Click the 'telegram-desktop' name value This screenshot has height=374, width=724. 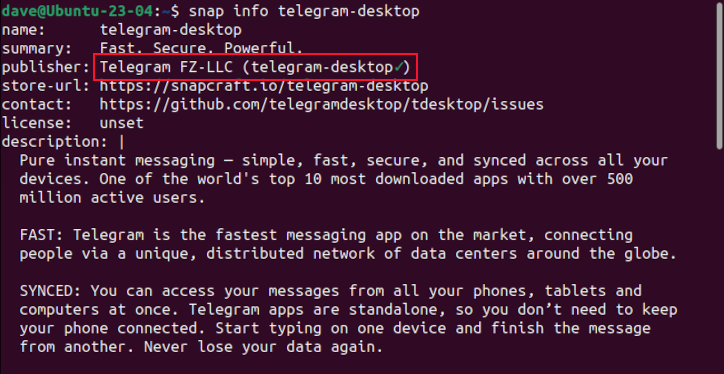click(171, 30)
